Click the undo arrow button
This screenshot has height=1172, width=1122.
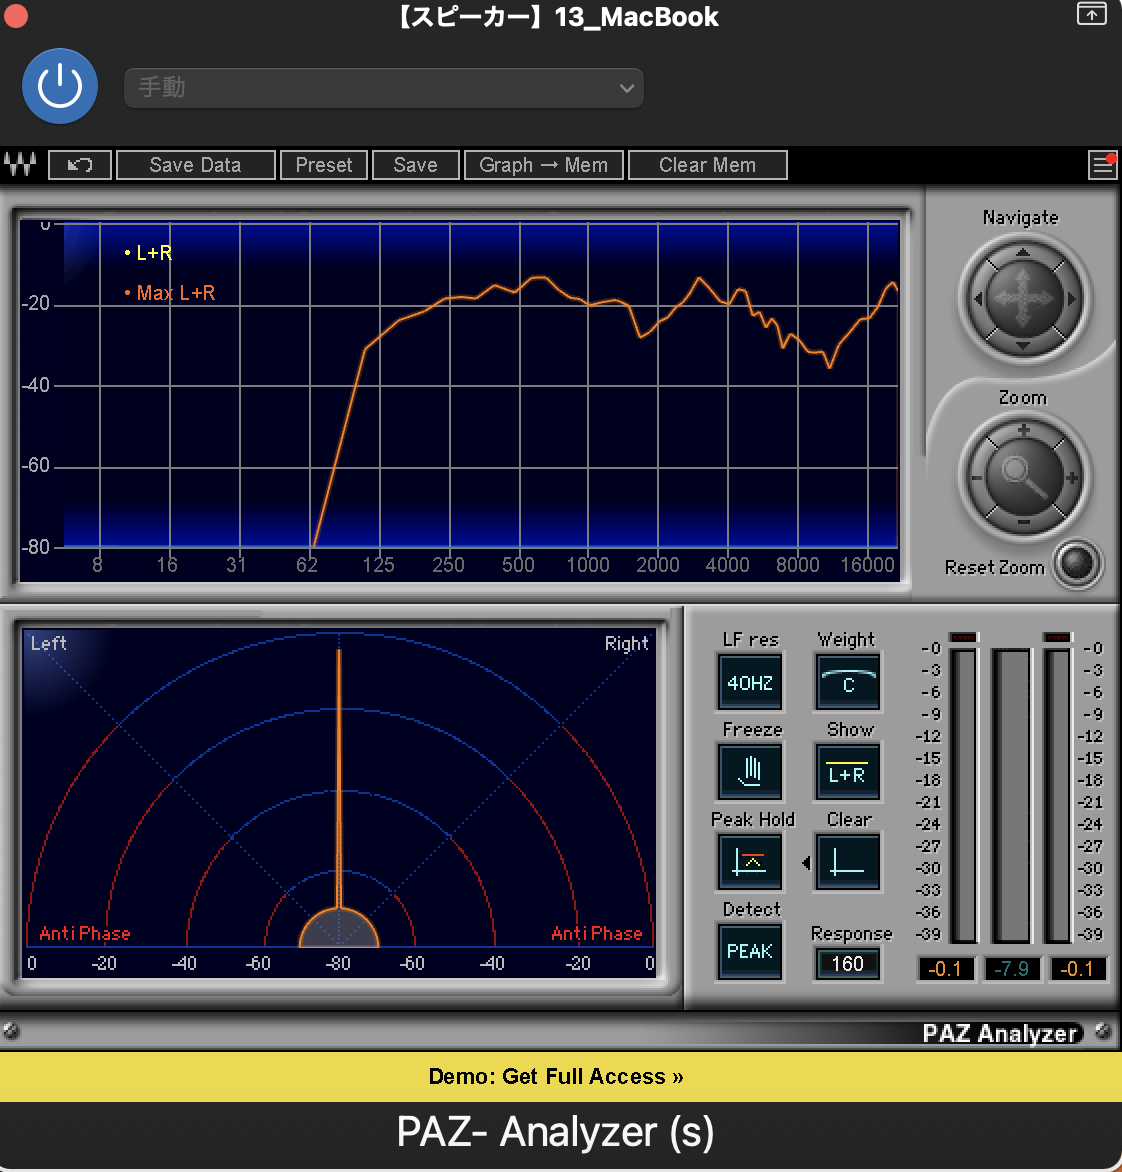tap(80, 165)
